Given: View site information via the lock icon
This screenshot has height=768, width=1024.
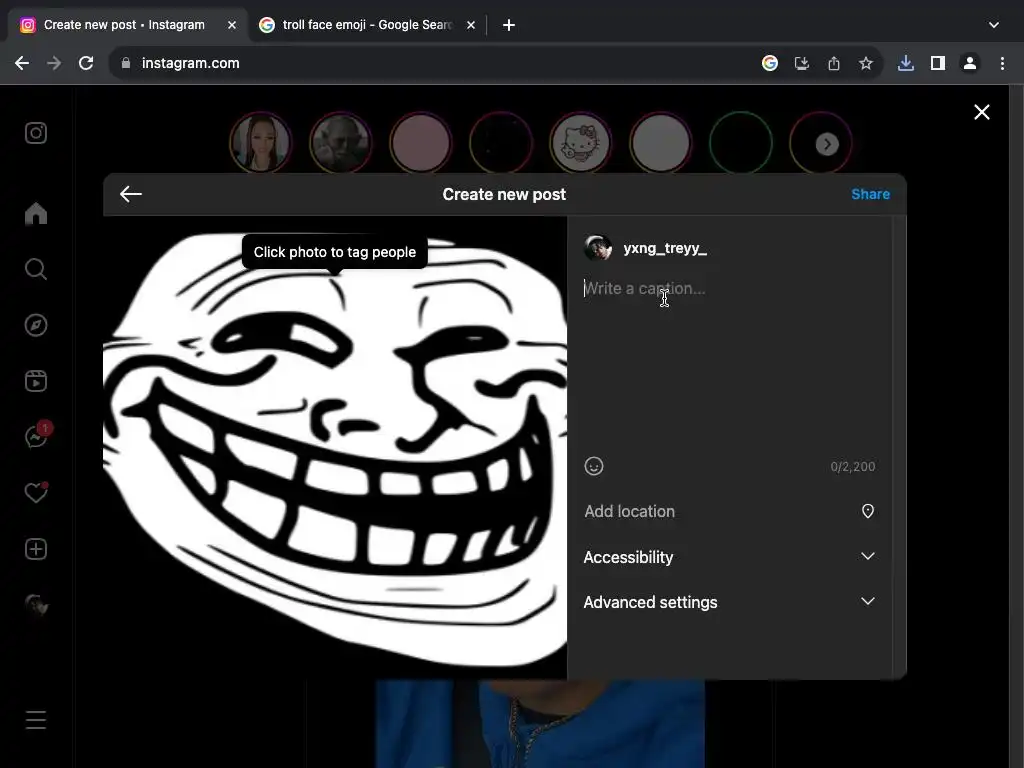Looking at the screenshot, I should [126, 63].
